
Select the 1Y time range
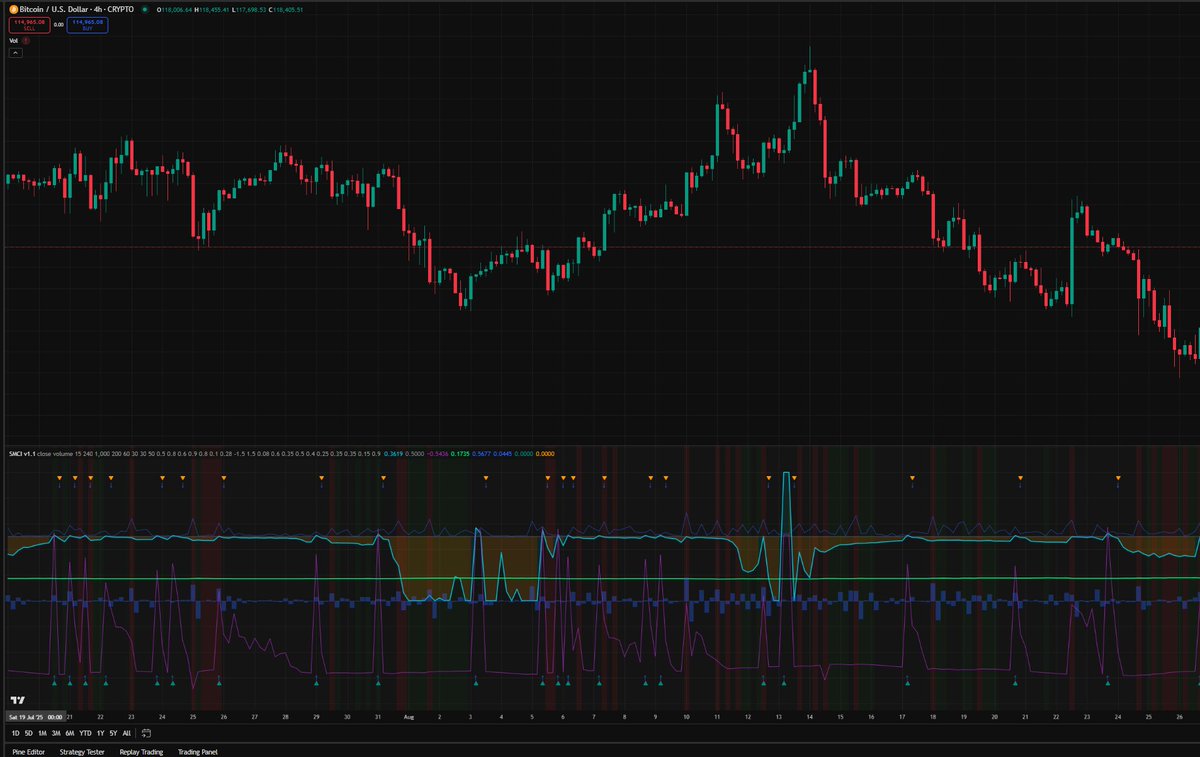coord(100,733)
